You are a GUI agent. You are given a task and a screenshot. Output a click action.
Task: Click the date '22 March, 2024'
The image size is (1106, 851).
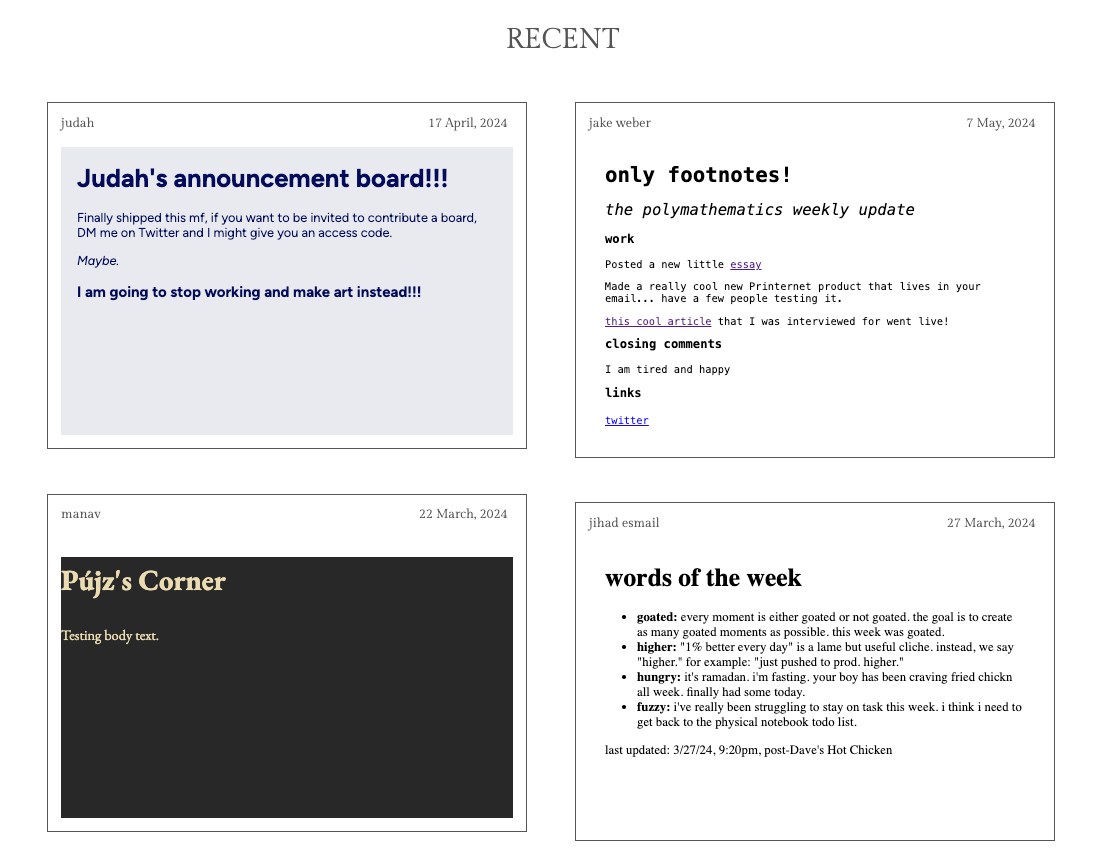tap(463, 514)
